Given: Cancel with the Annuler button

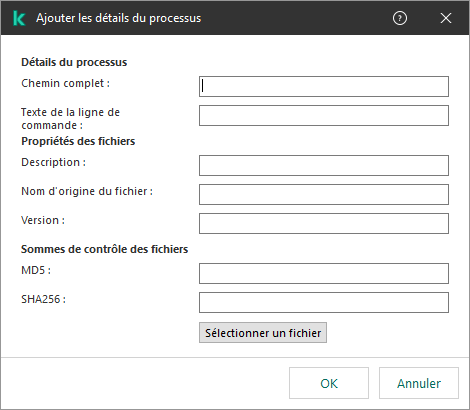Looking at the screenshot, I should pyautogui.click(x=419, y=383).
